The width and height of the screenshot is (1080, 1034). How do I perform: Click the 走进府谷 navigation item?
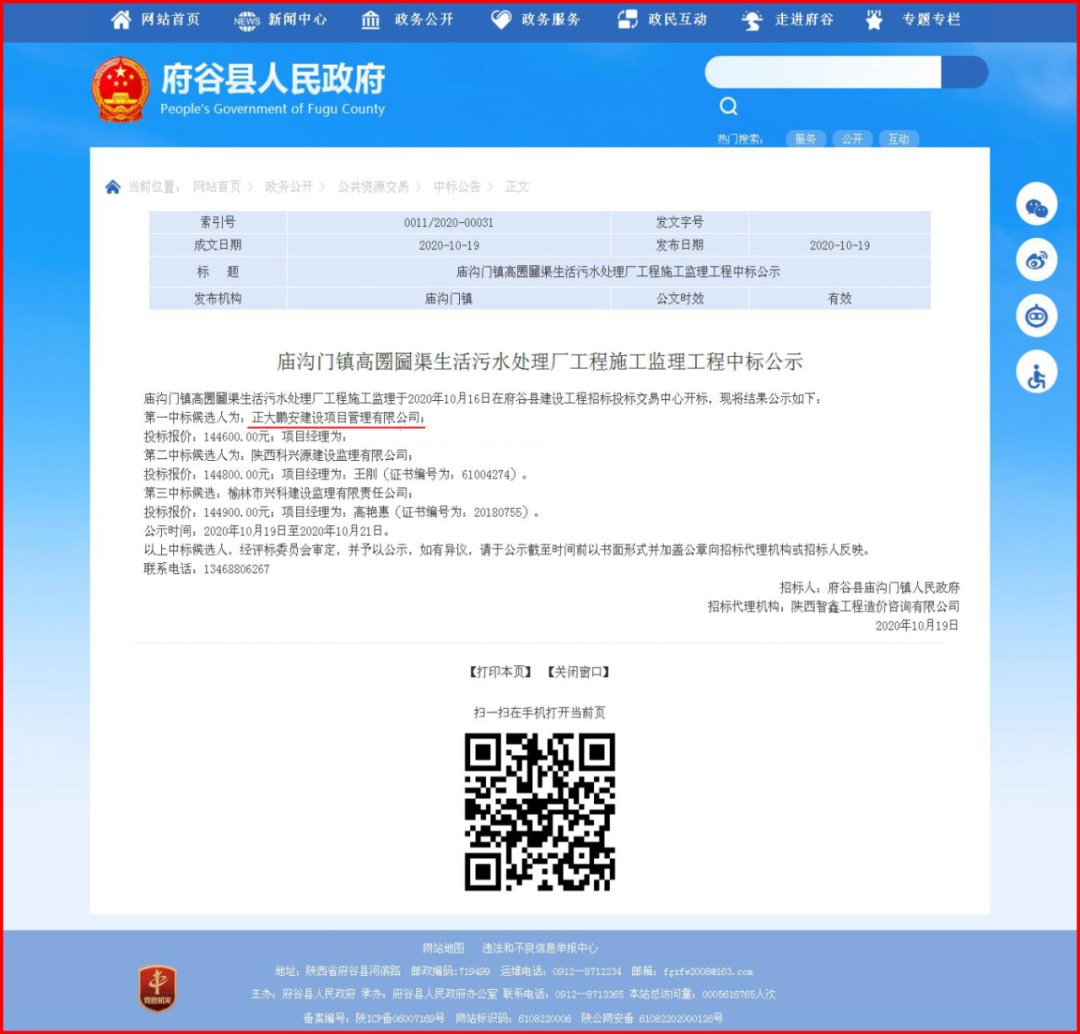click(788, 20)
